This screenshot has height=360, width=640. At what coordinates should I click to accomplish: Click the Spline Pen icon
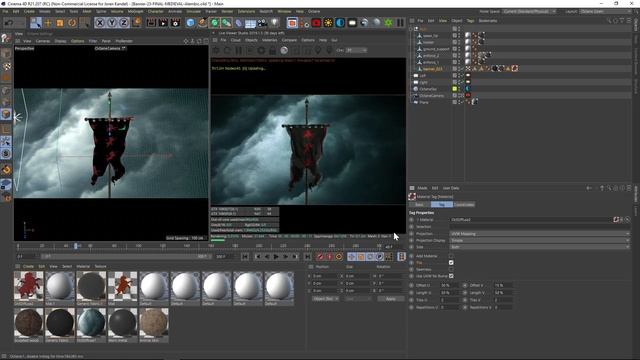pos(202,23)
